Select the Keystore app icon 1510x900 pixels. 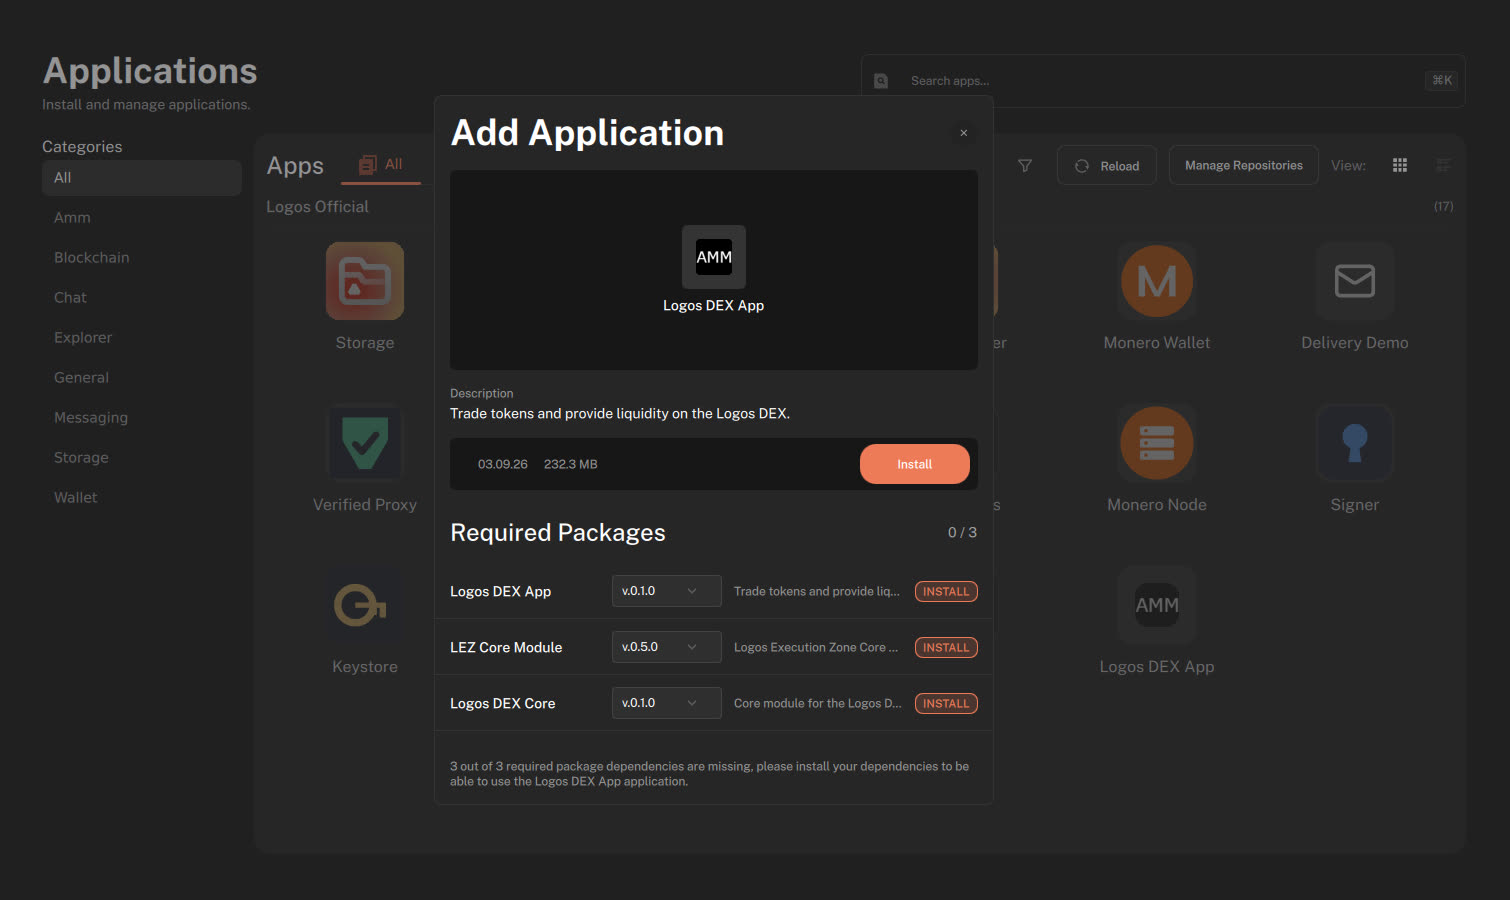(x=365, y=605)
